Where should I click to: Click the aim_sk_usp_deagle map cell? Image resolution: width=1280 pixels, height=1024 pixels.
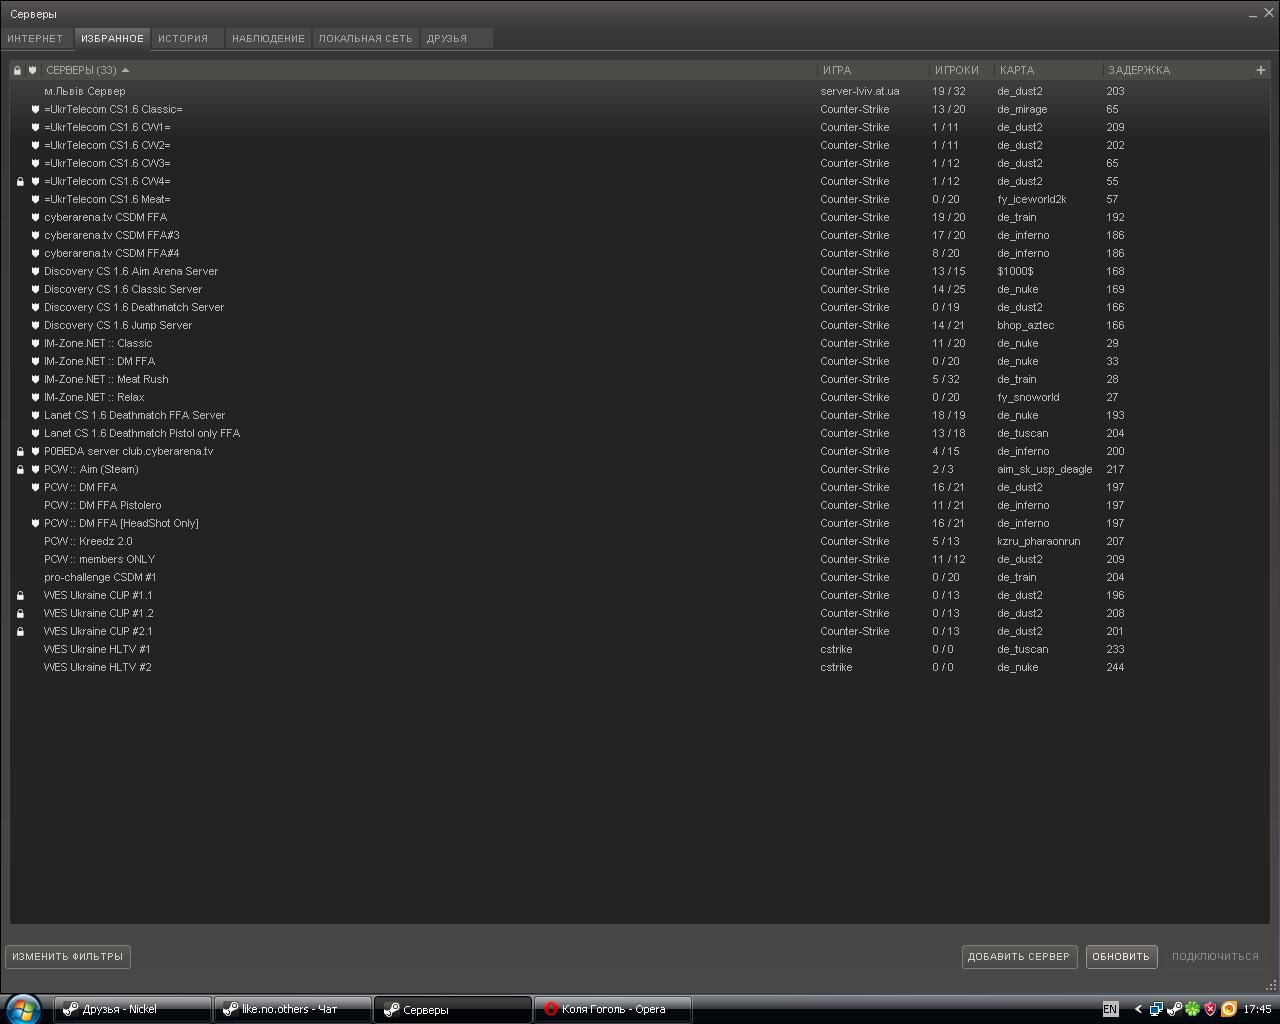(x=1044, y=469)
